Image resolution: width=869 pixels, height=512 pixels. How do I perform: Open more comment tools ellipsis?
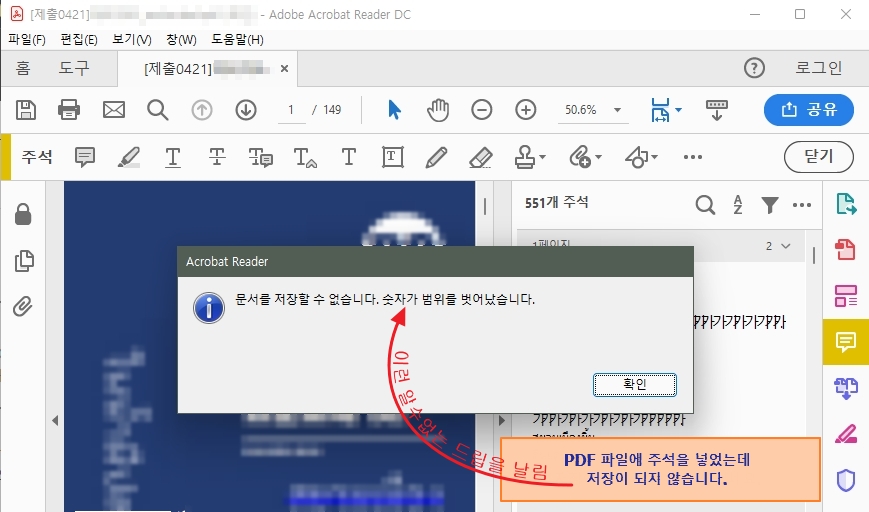(693, 157)
